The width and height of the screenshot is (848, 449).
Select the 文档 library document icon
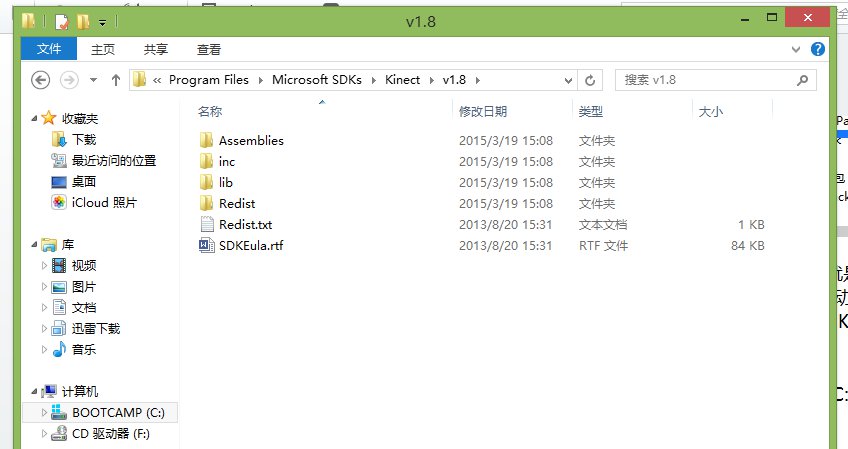point(59,308)
